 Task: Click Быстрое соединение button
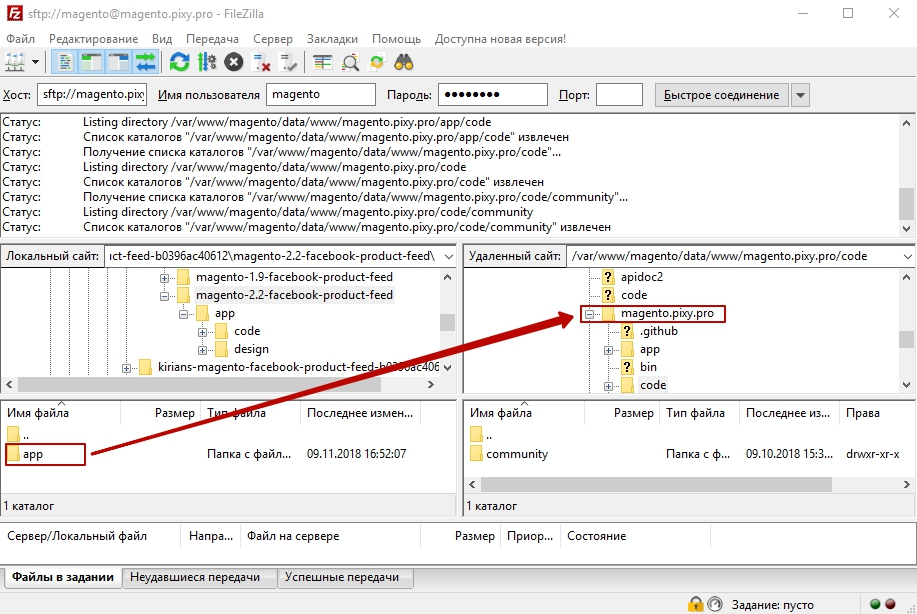coord(721,95)
